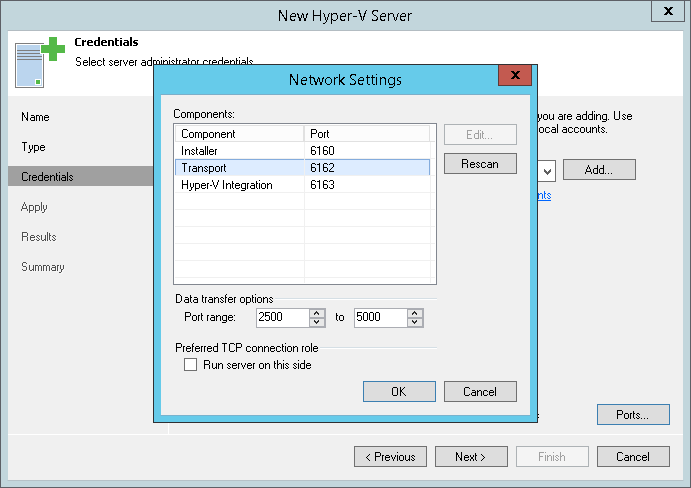Decrease the ending port range value
691x488 pixels.
tap(415, 322)
